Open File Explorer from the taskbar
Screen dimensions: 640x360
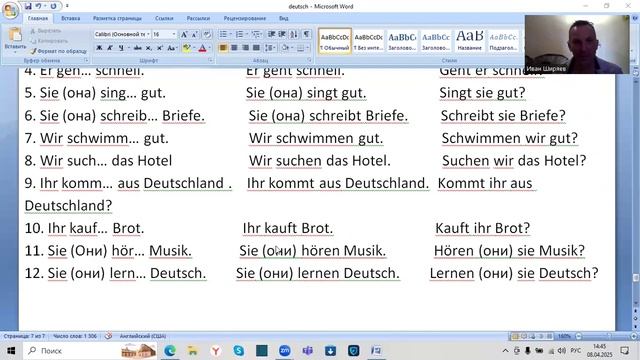[193, 351]
